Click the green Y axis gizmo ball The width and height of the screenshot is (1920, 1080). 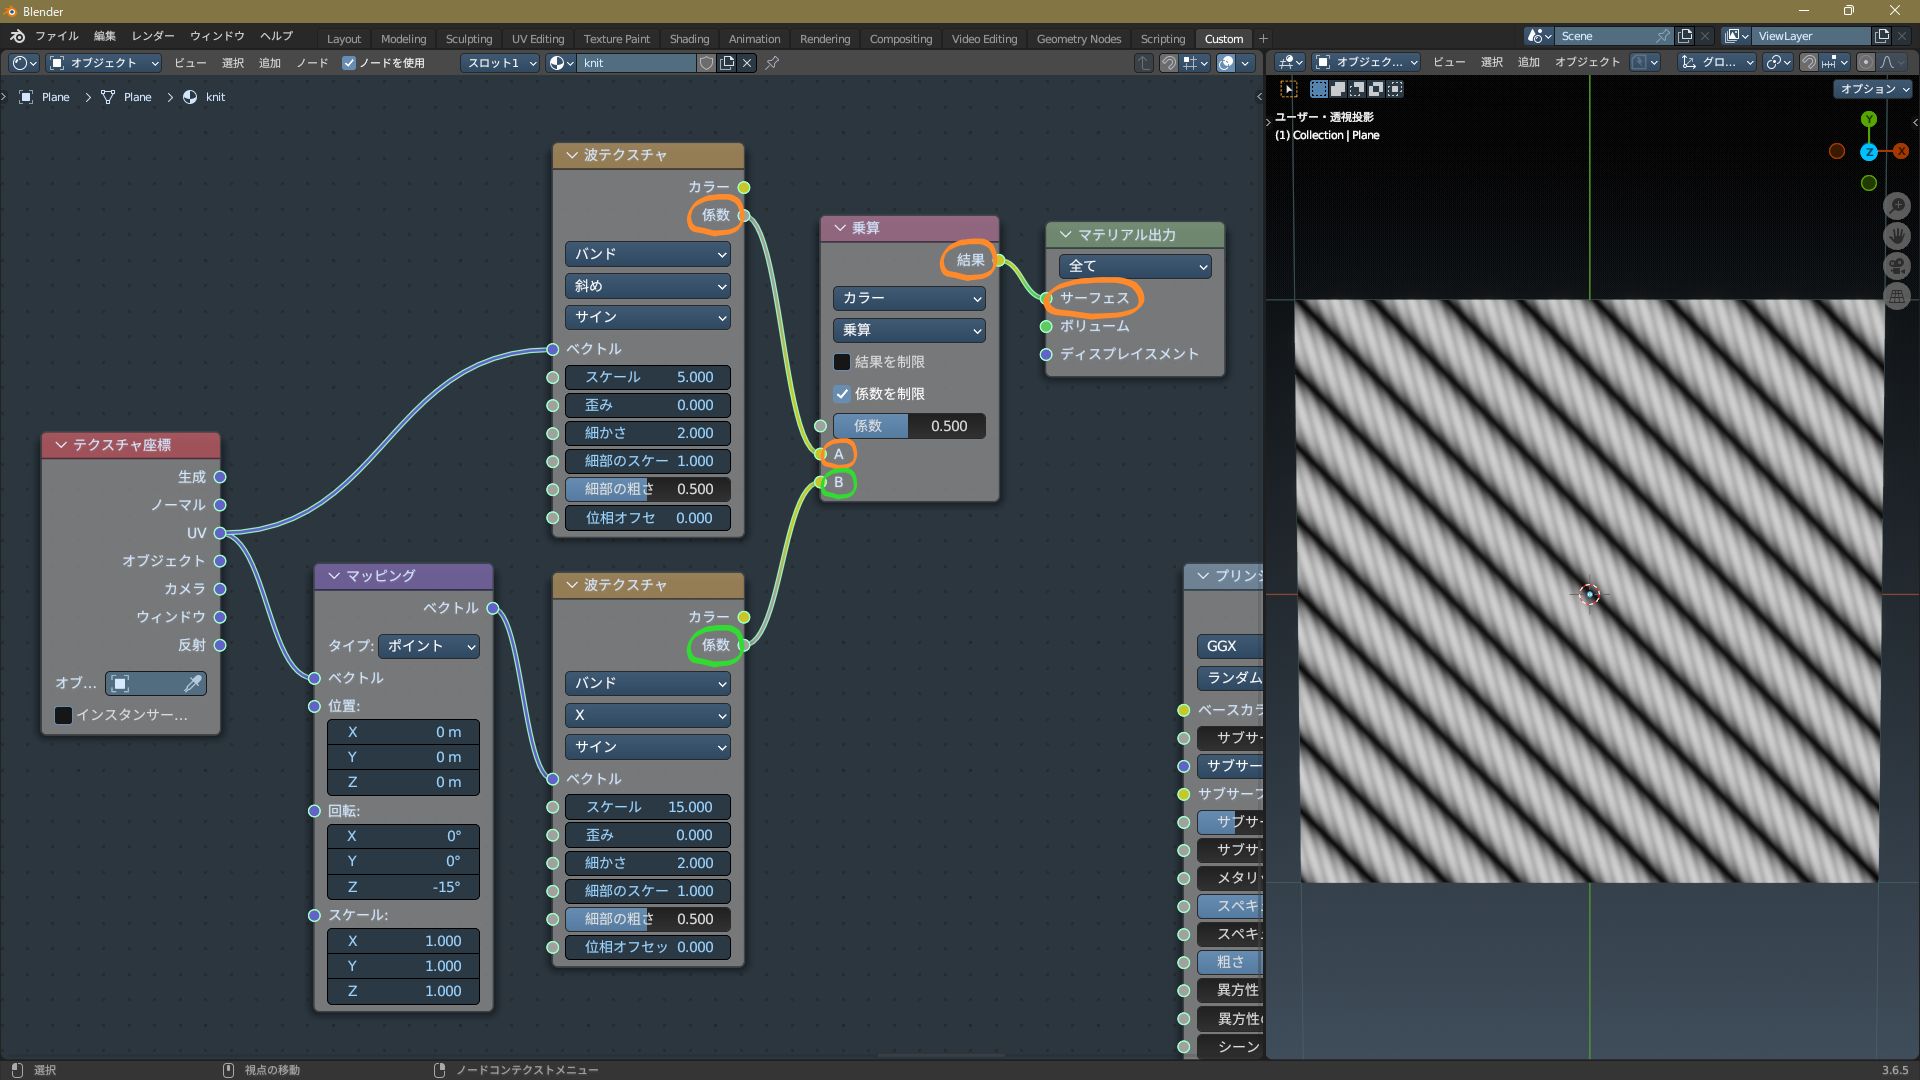pos(1869,119)
